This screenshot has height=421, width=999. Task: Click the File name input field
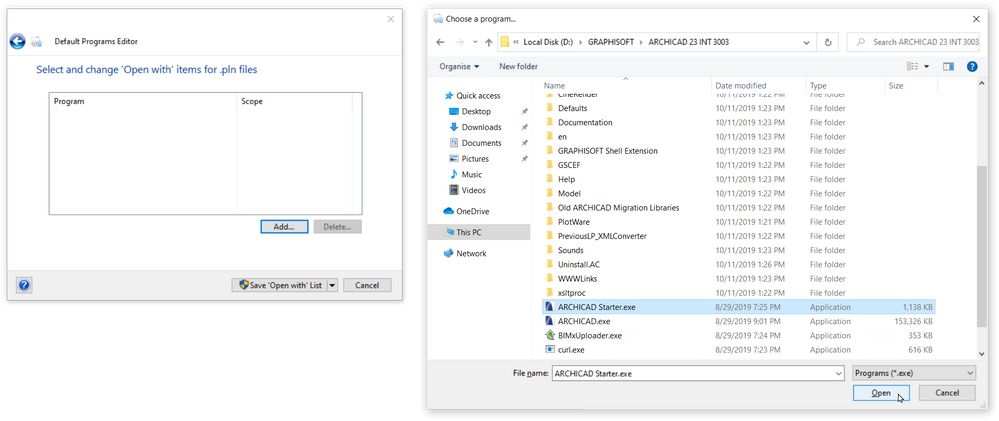[693, 373]
